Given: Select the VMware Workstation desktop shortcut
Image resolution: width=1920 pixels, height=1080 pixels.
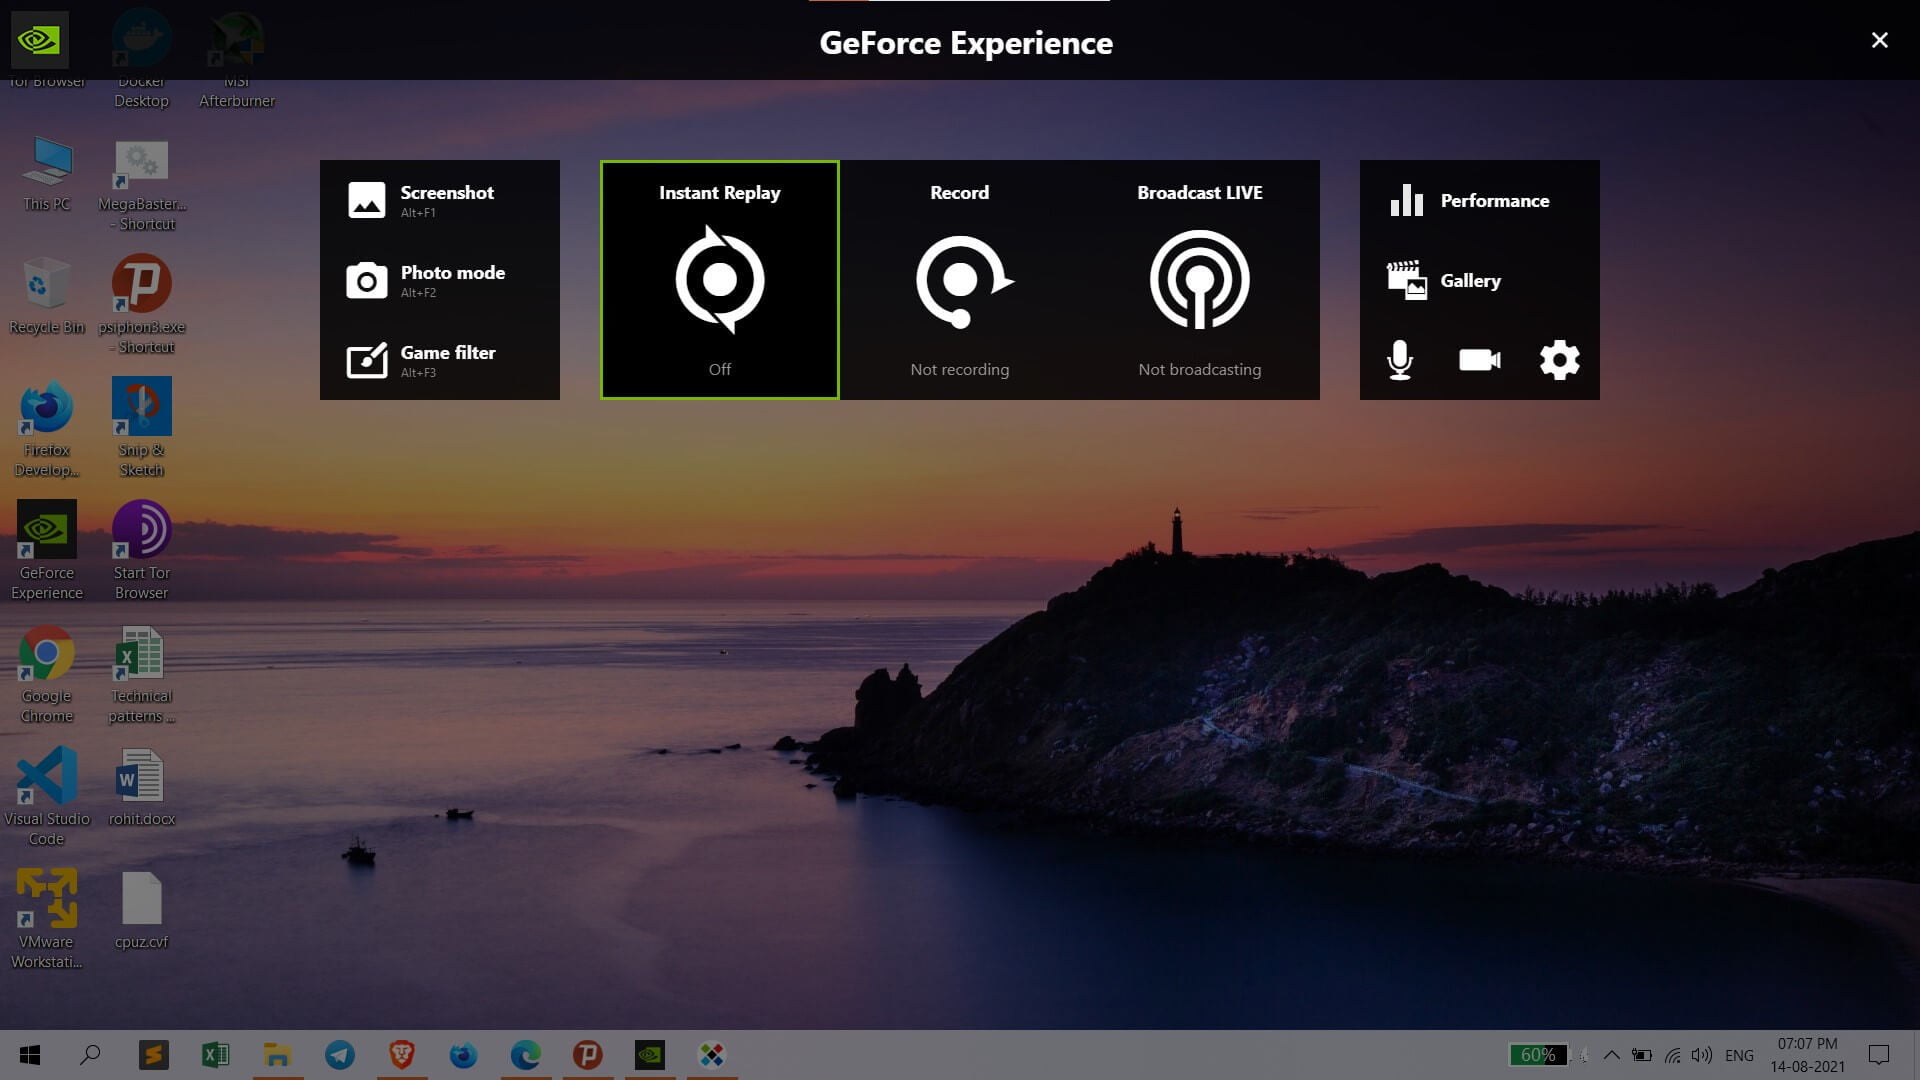Looking at the screenshot, I should (x=47, y=920).
